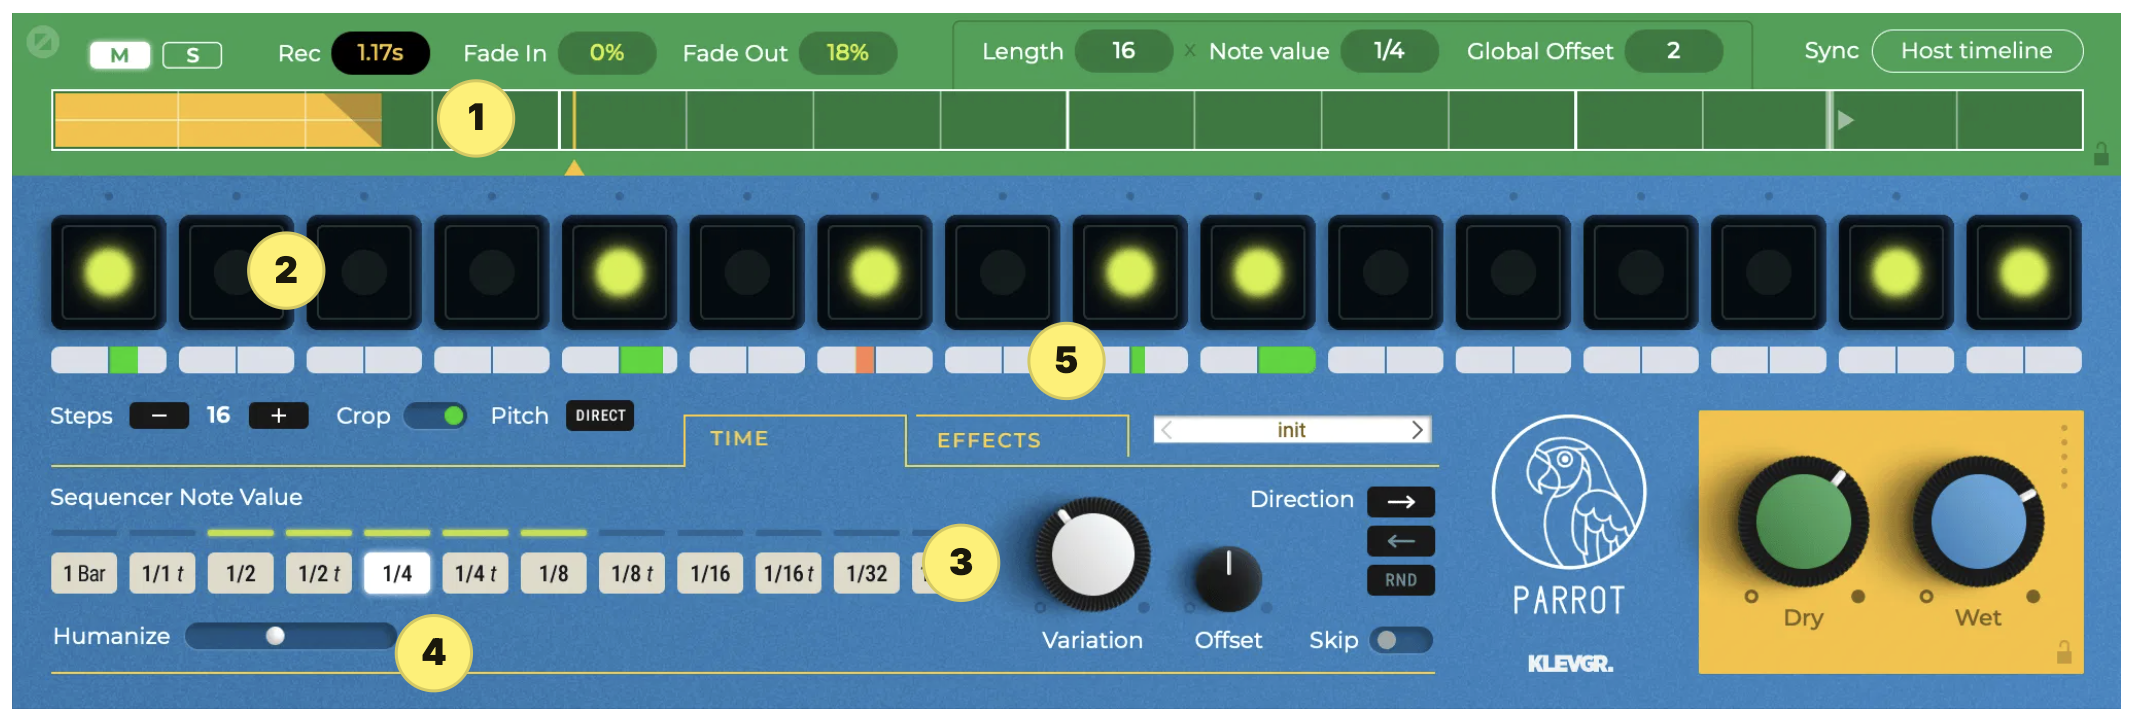
Task: Click the play marker in waveform timeline
Action: click(x=1845, y=120)
